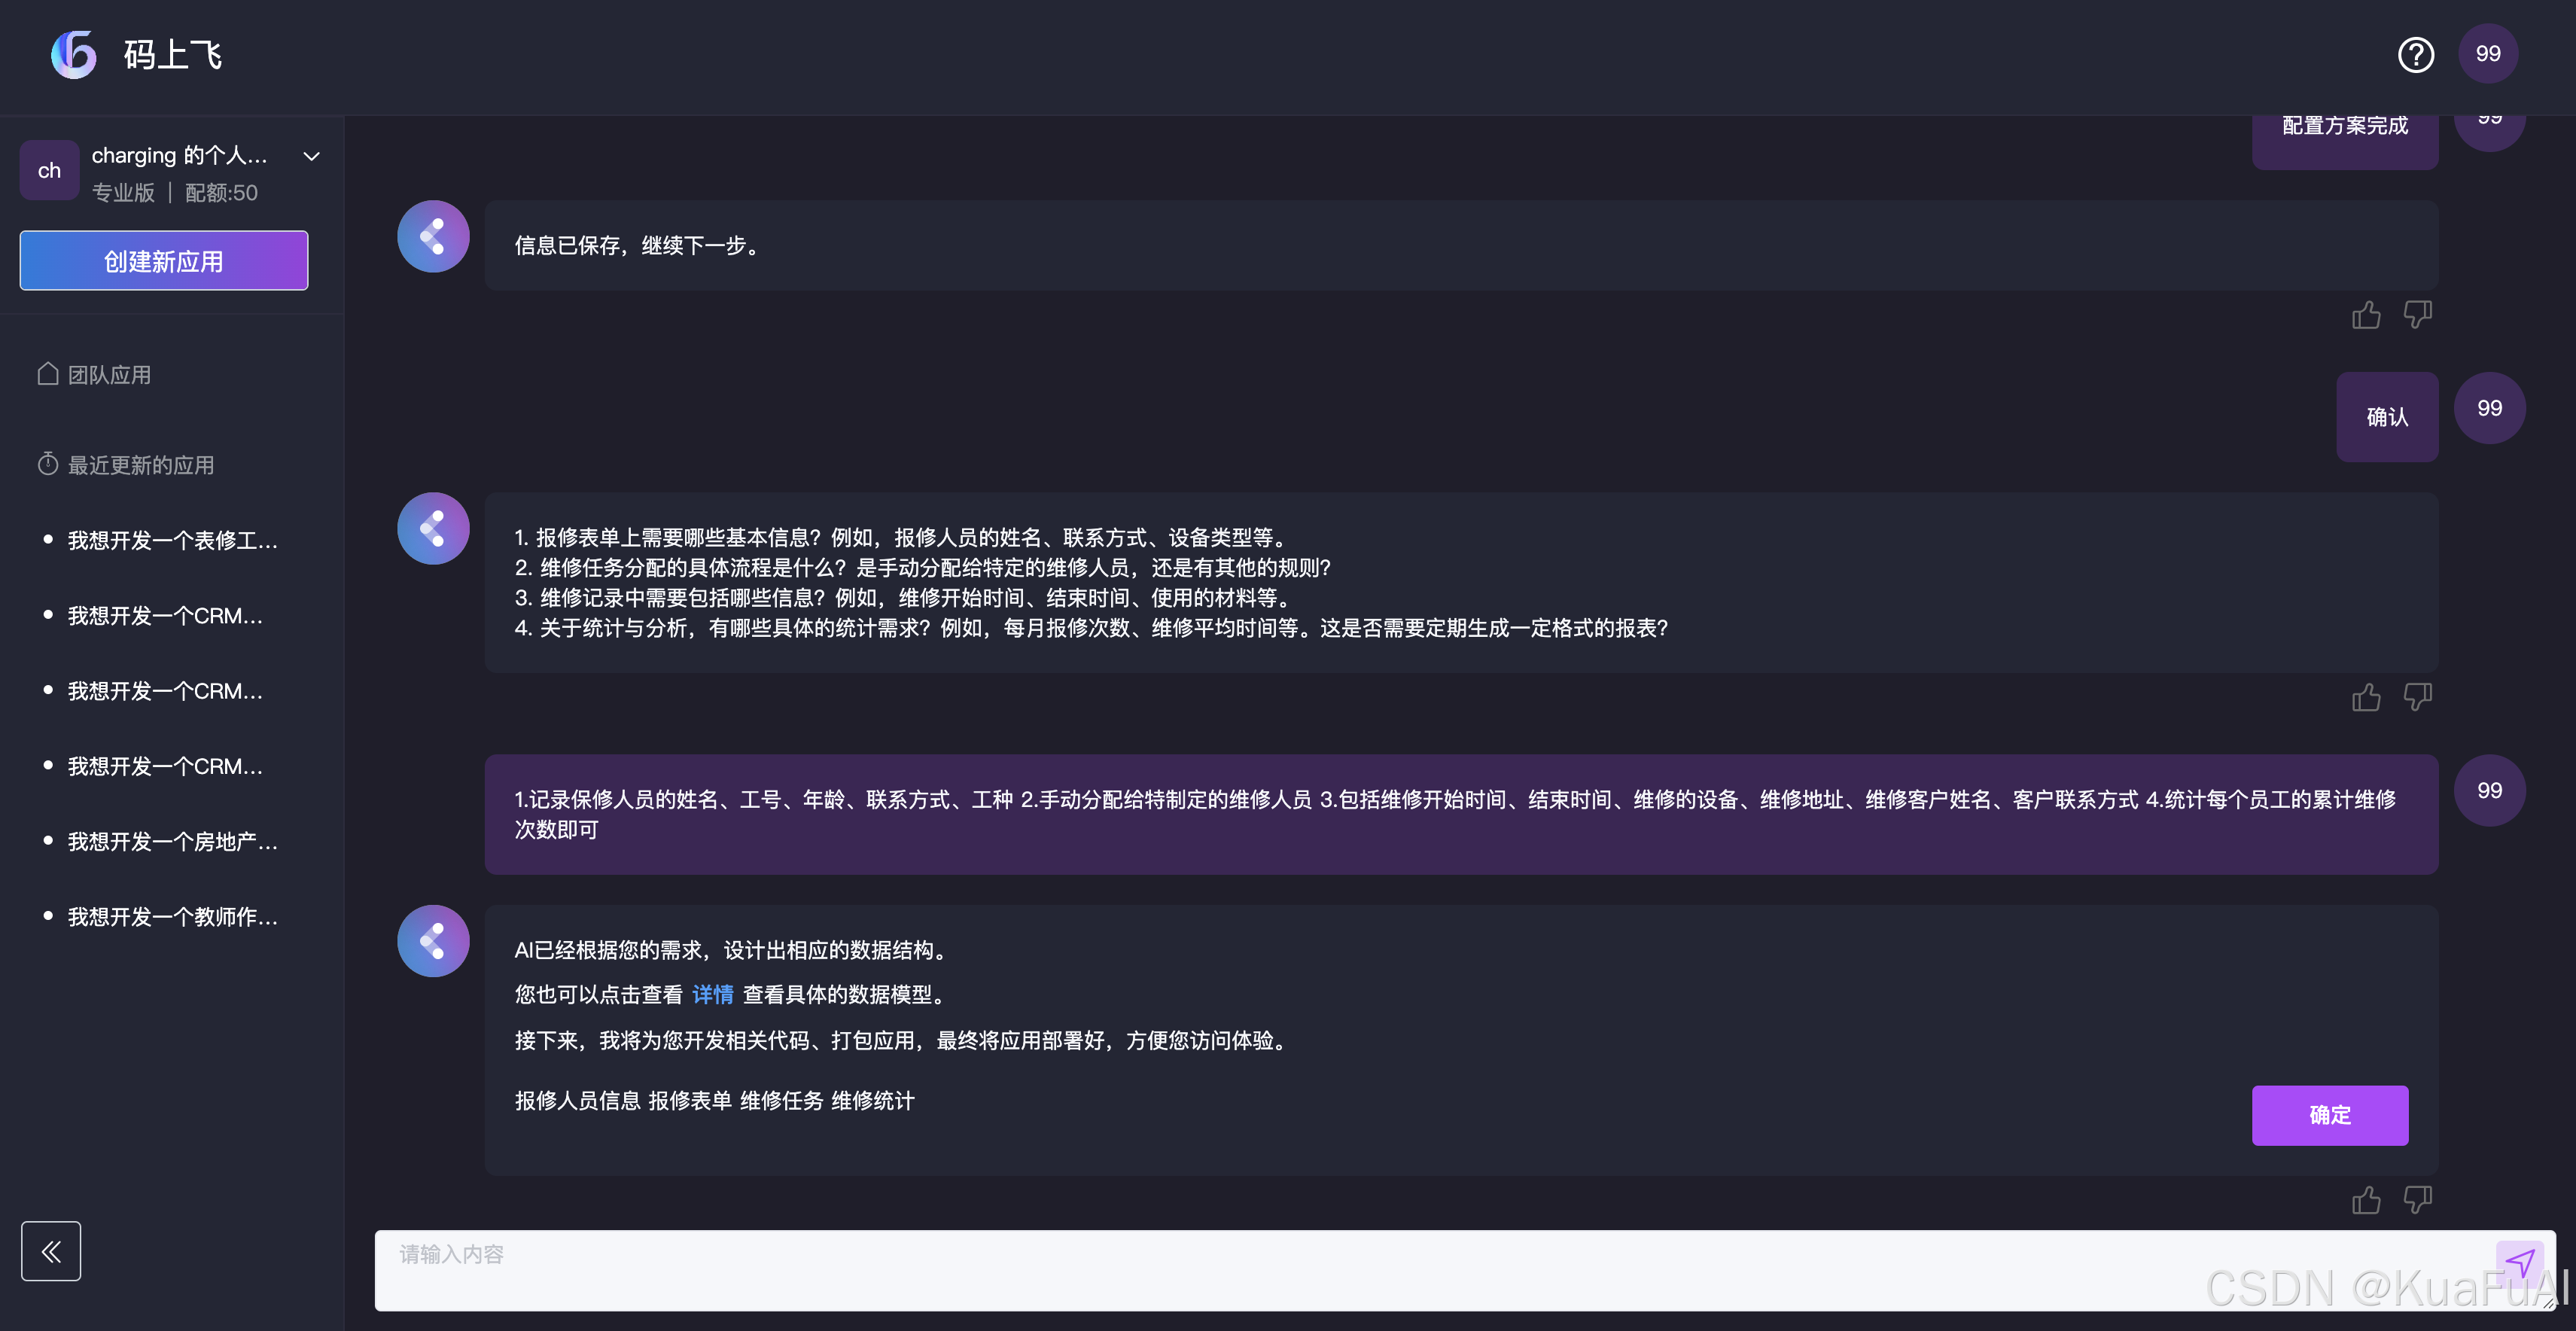Screen dimensions: 2576x1331
Task: Collapse the sidebar with double-chevron button
Action: point(51,1251)
